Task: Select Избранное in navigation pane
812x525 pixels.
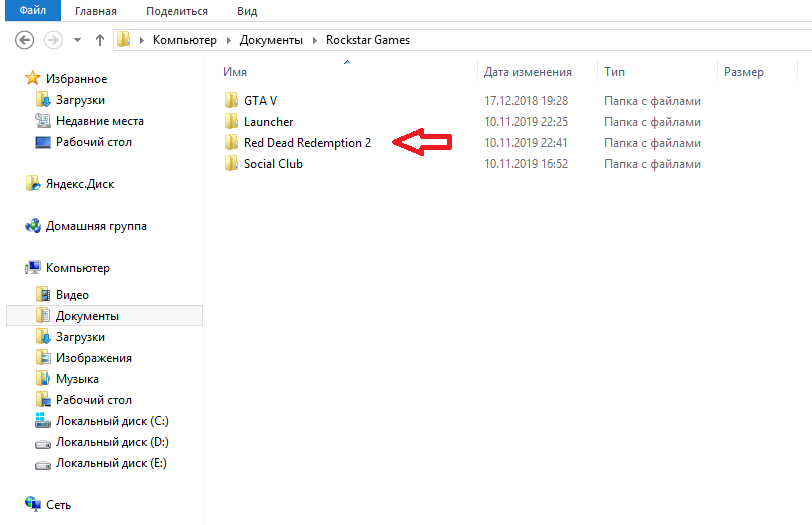Action: 76,79
